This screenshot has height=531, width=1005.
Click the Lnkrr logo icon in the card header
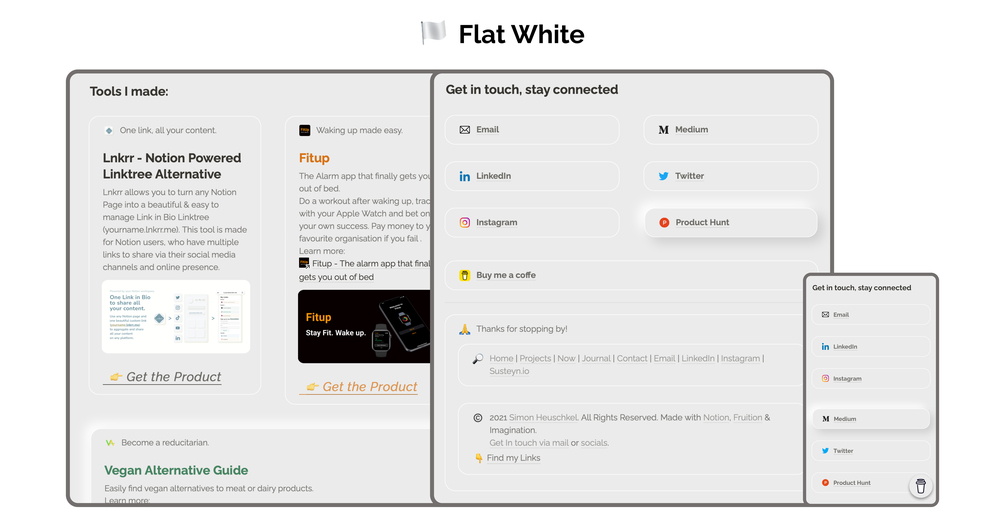click(109, 130)
